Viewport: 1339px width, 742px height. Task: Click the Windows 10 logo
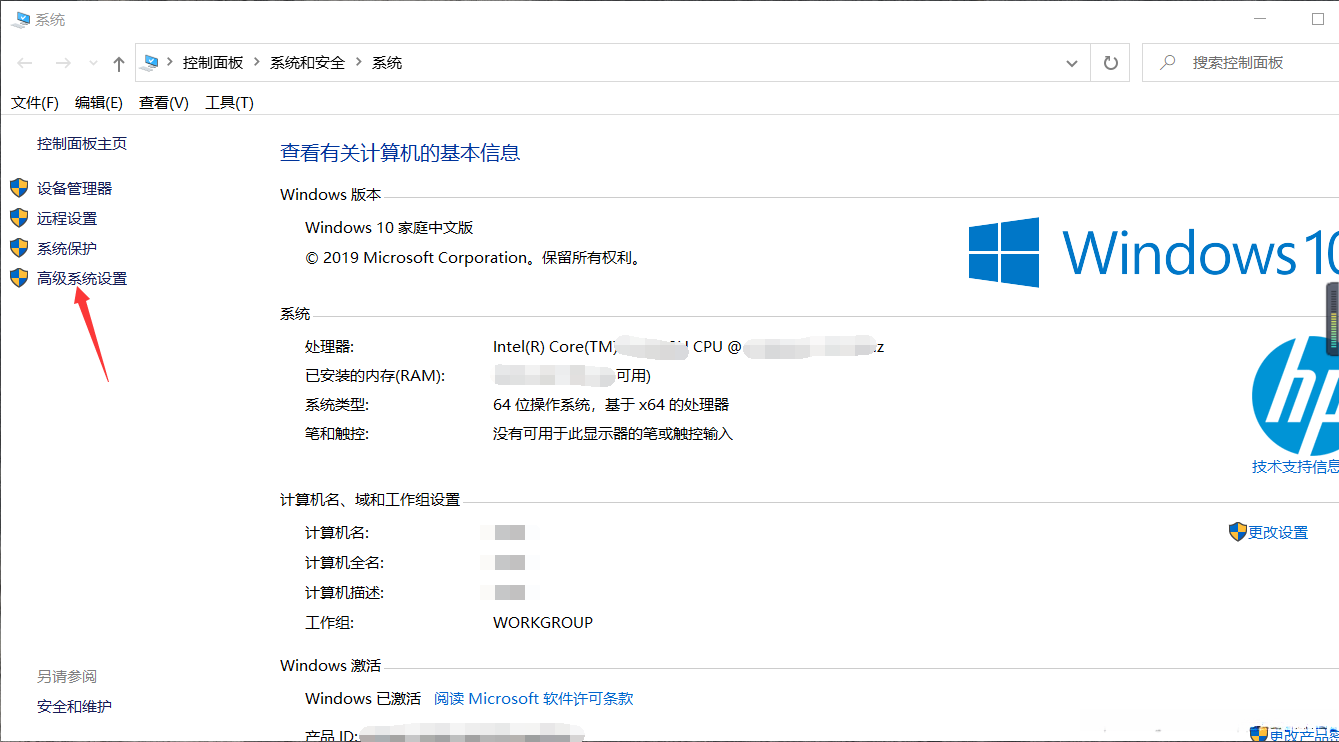(1153, 252)
